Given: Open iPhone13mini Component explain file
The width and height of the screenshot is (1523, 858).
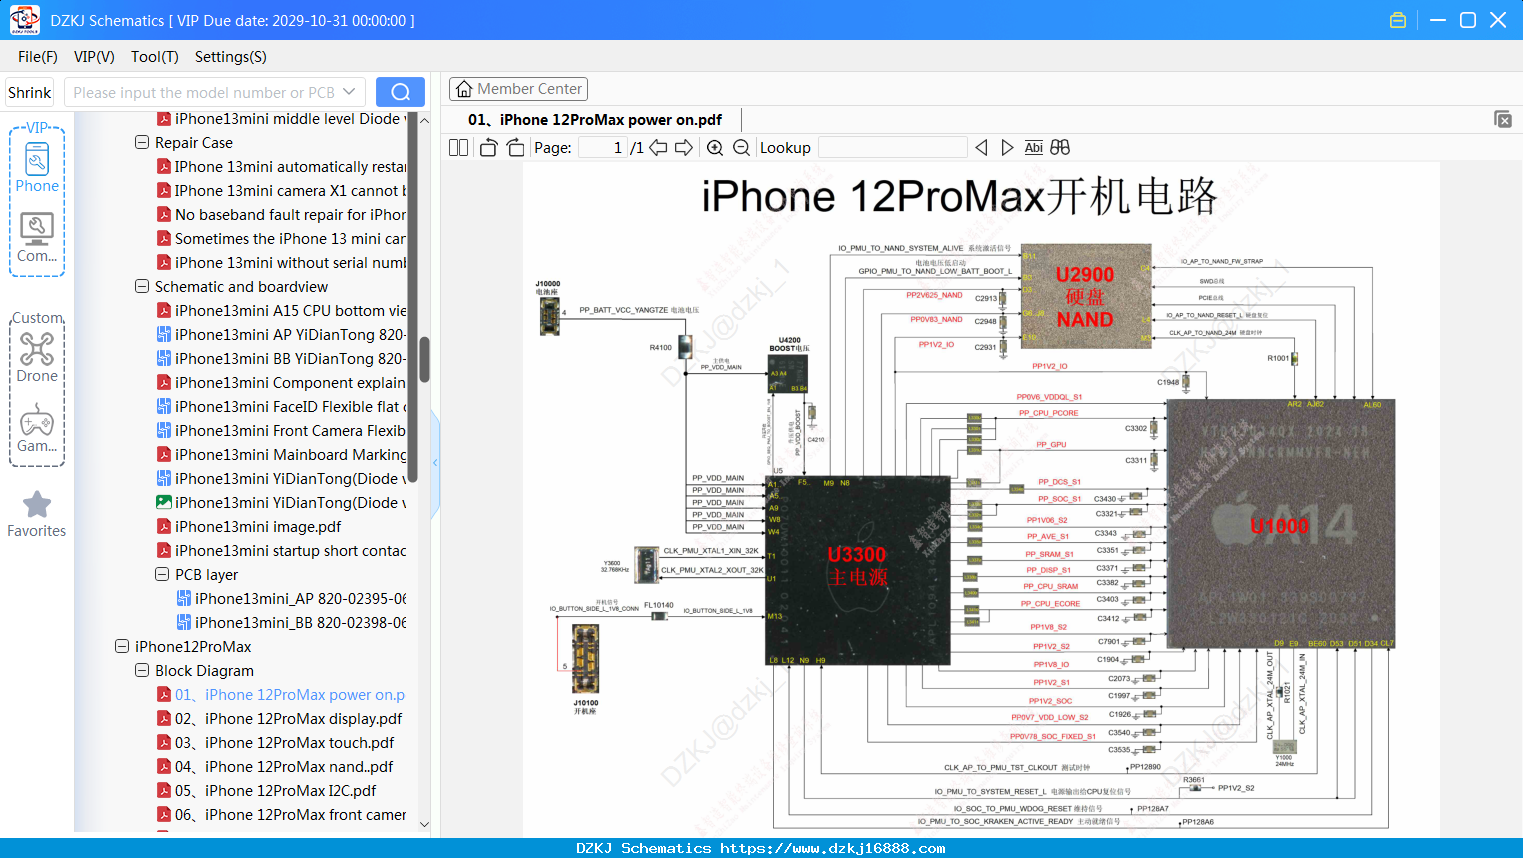Looking at the screenshot, I should click(290, 382).
